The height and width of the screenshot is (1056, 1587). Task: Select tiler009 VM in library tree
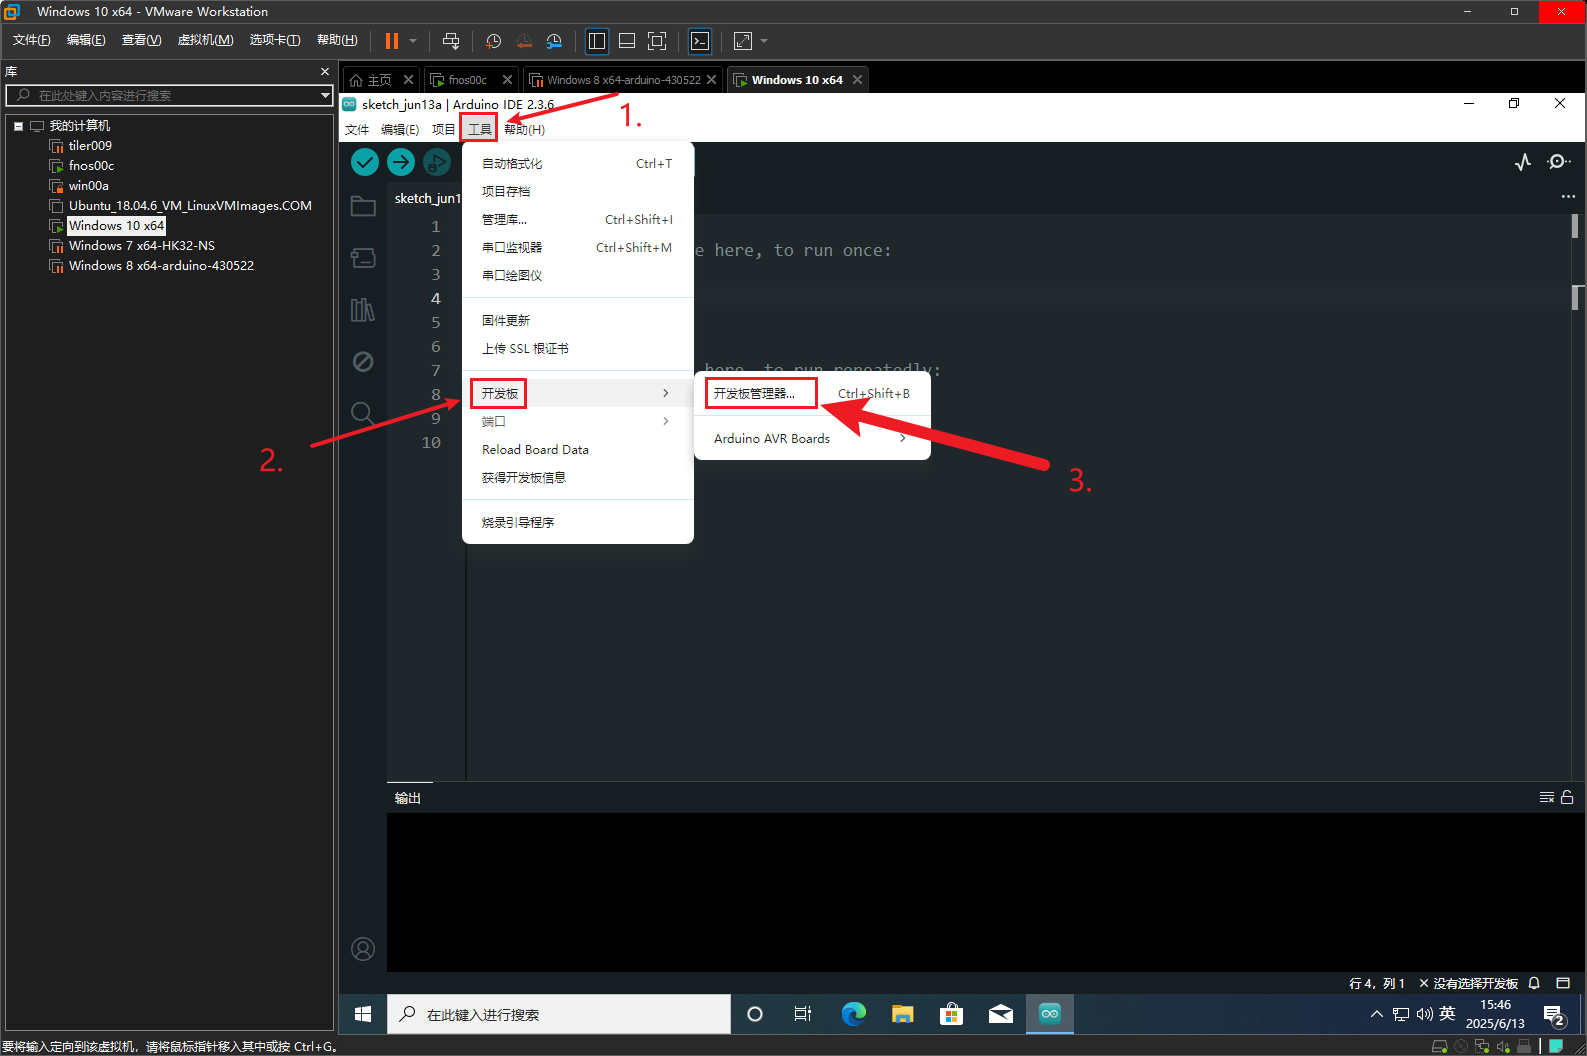[x=90, y=146]
